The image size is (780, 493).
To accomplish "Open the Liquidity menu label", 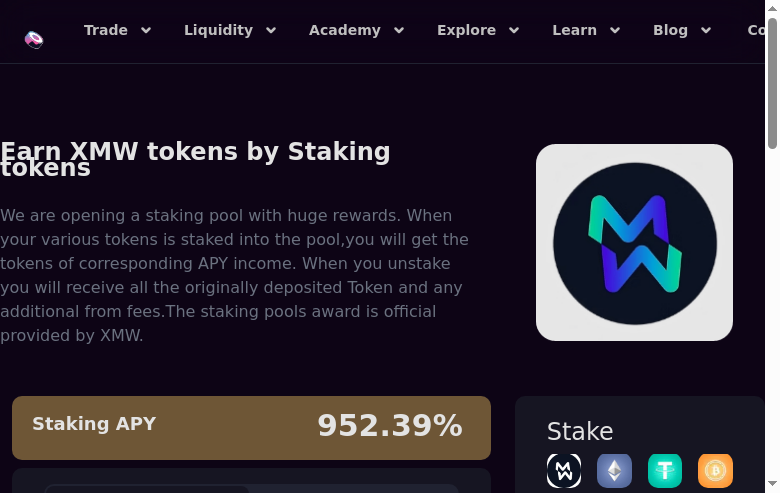I will tap(218, 30).
